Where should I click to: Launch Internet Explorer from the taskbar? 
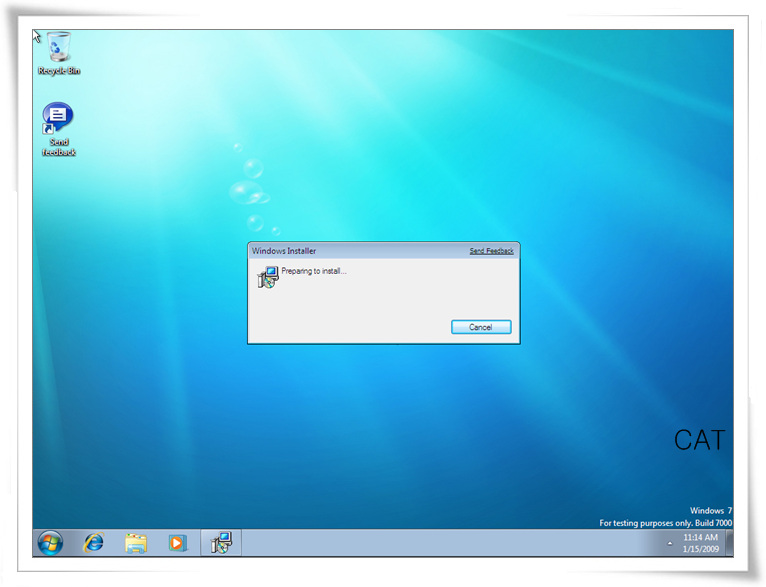93,543
